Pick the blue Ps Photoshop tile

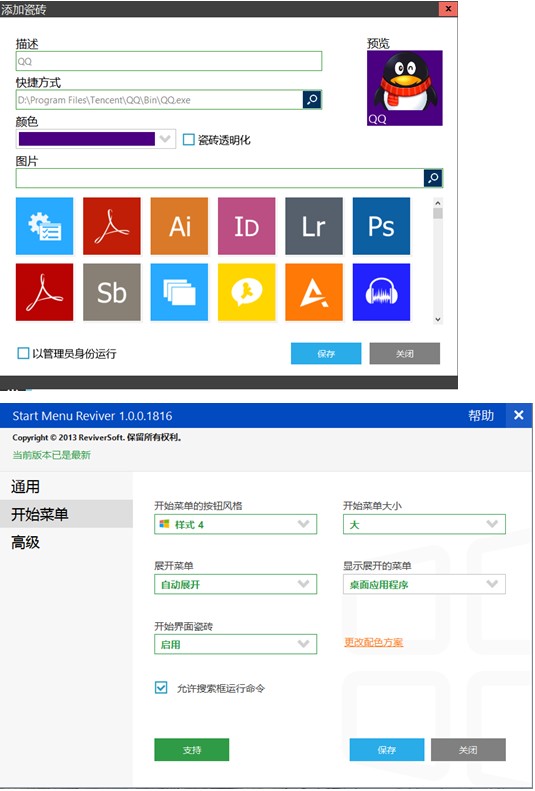click(x=381, y=226)
